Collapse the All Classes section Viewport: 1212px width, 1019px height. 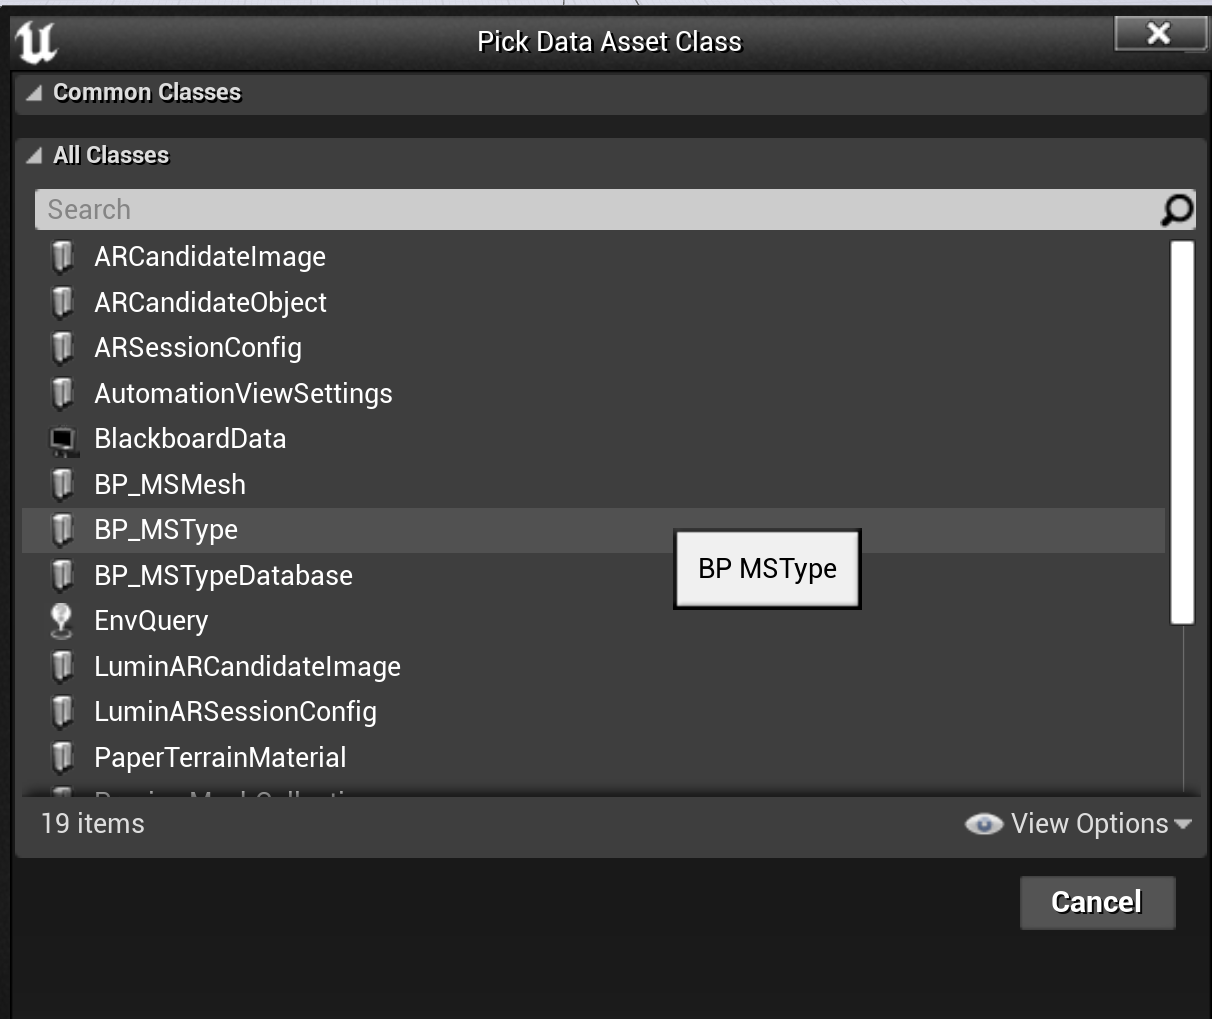pyautogui.click(x=35, y=156)
